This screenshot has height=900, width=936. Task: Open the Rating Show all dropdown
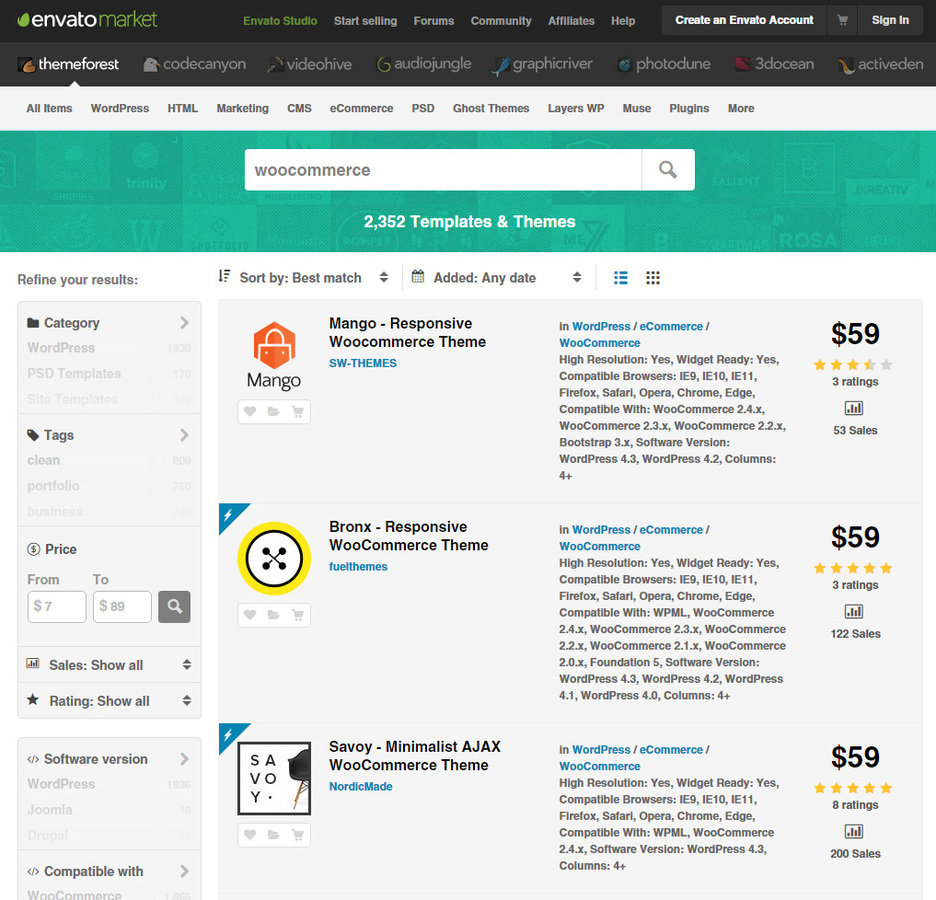pos(109,701)
